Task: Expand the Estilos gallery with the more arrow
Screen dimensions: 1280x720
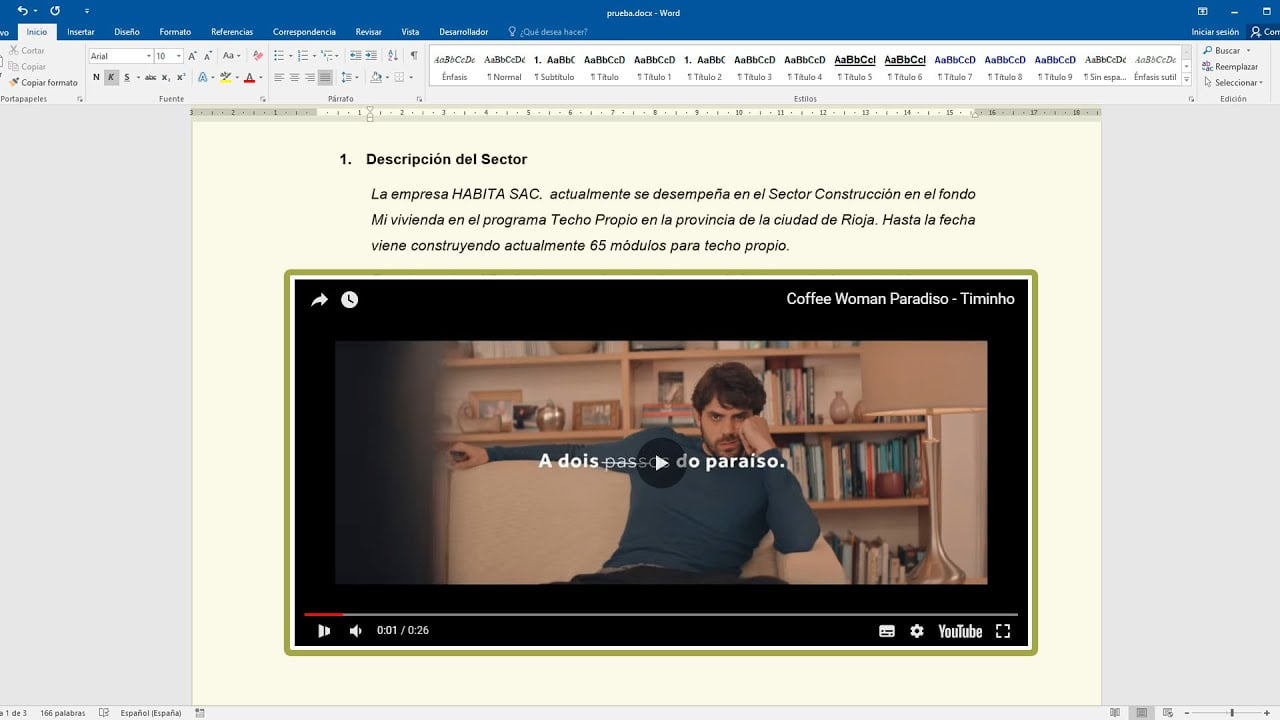Action: (x=1187, y=78)
